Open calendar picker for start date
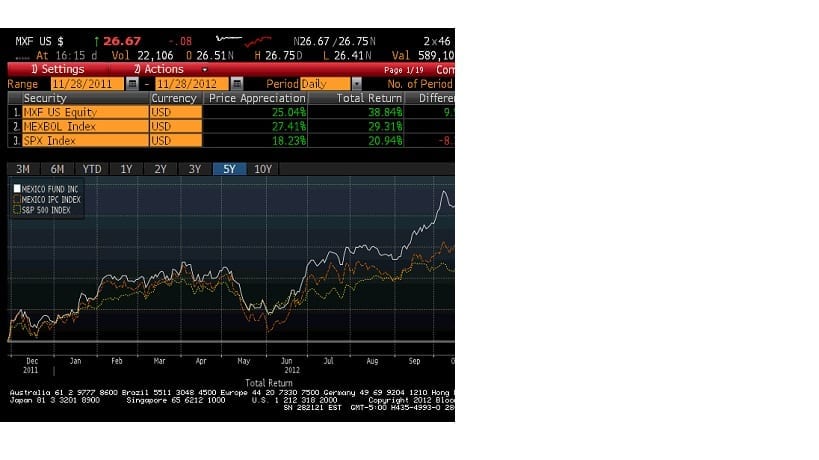 [132, 84]
